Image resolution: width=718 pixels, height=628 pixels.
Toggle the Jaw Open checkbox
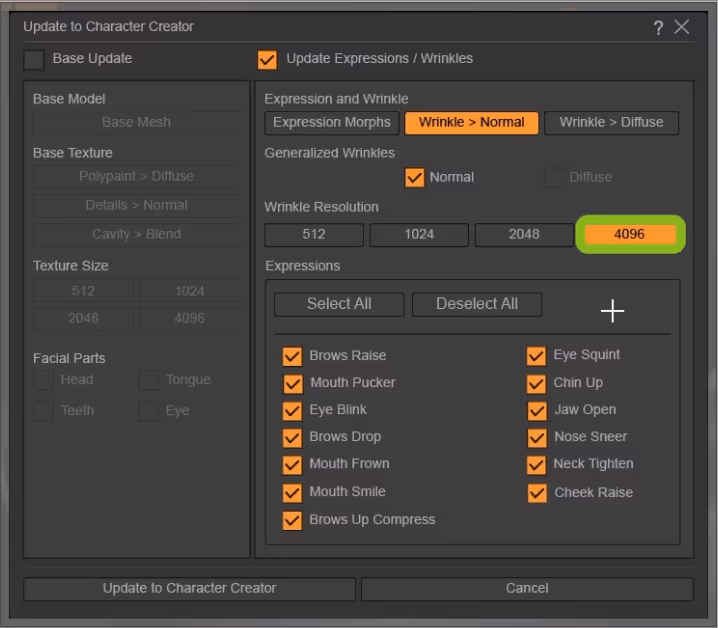pos(537,411)
